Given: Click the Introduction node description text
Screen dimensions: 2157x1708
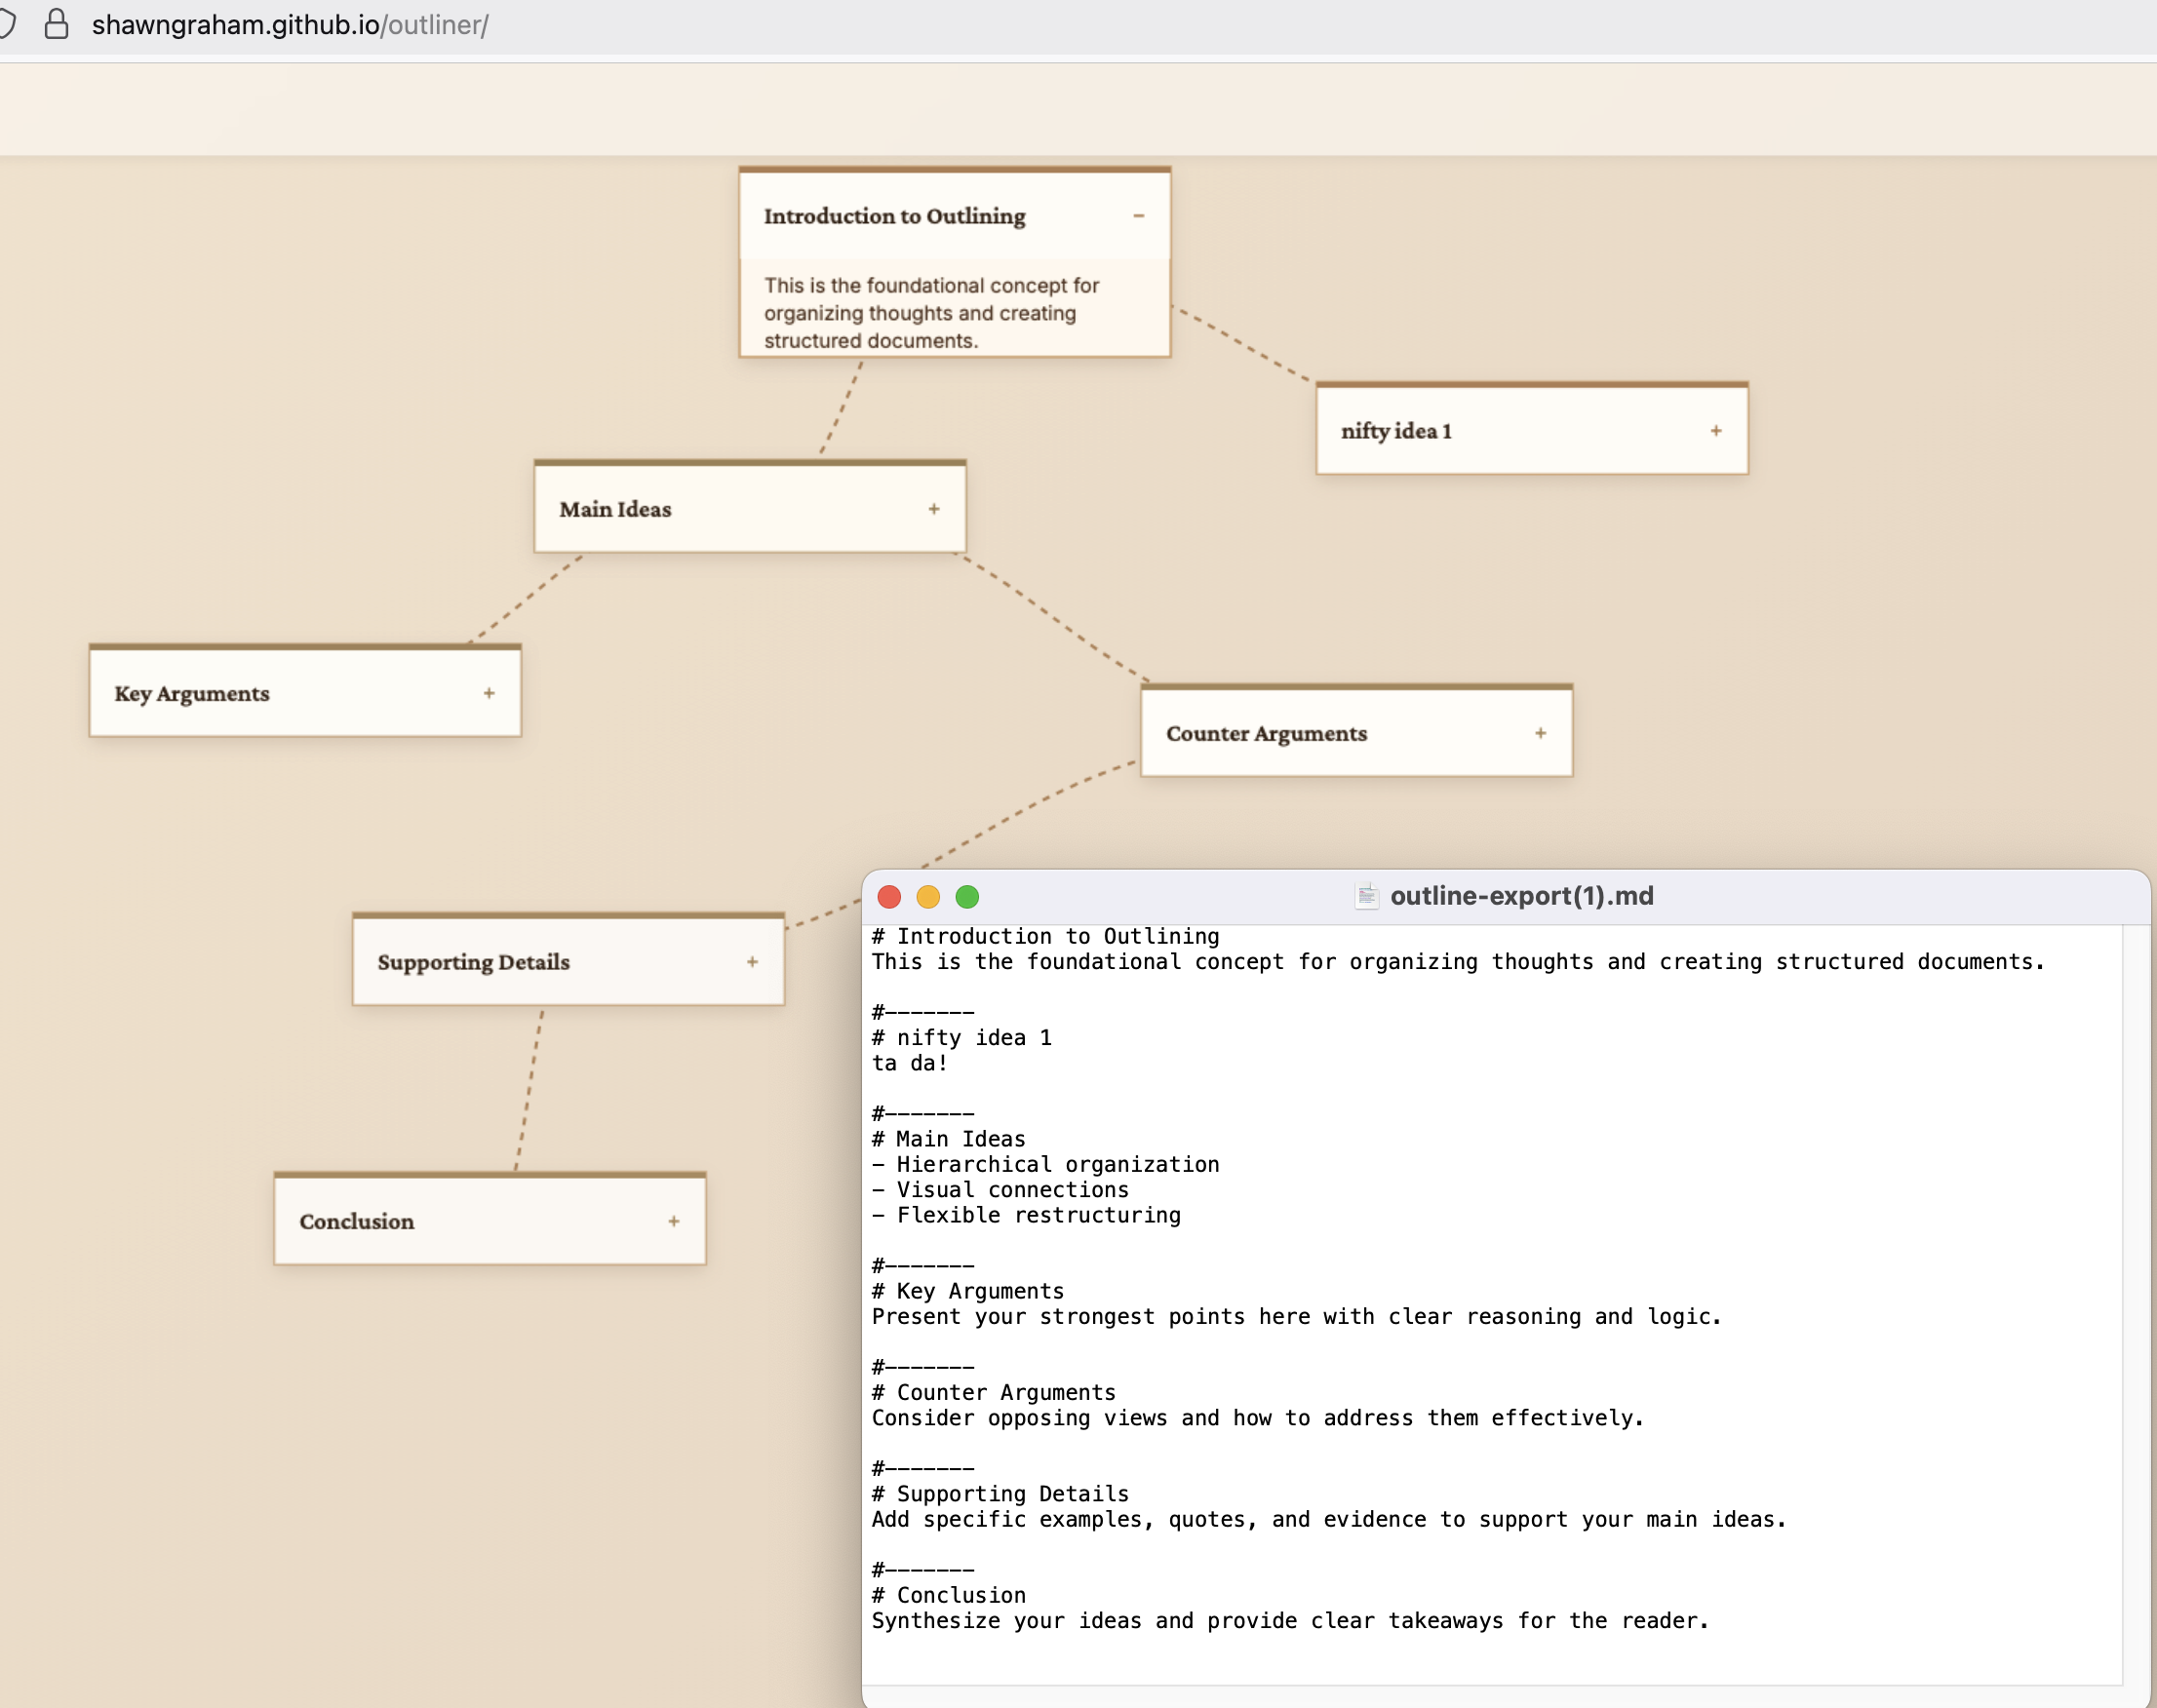Looking at the screenshot, I should click(x=930, y=313).
